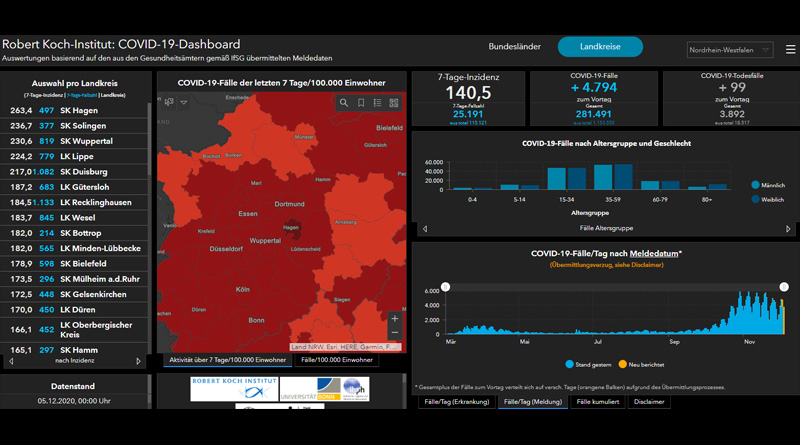Activate the map area selection tool
The image size is (800, 445).
(169, 102)
